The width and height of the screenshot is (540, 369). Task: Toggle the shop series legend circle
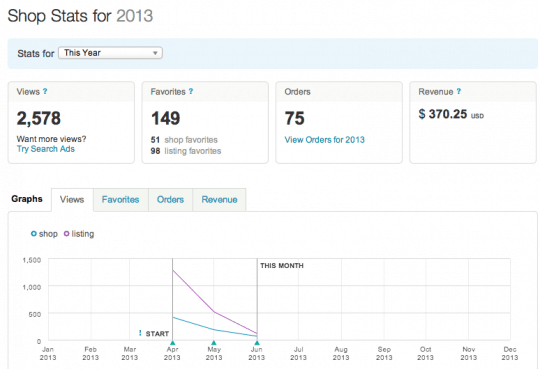34,234
